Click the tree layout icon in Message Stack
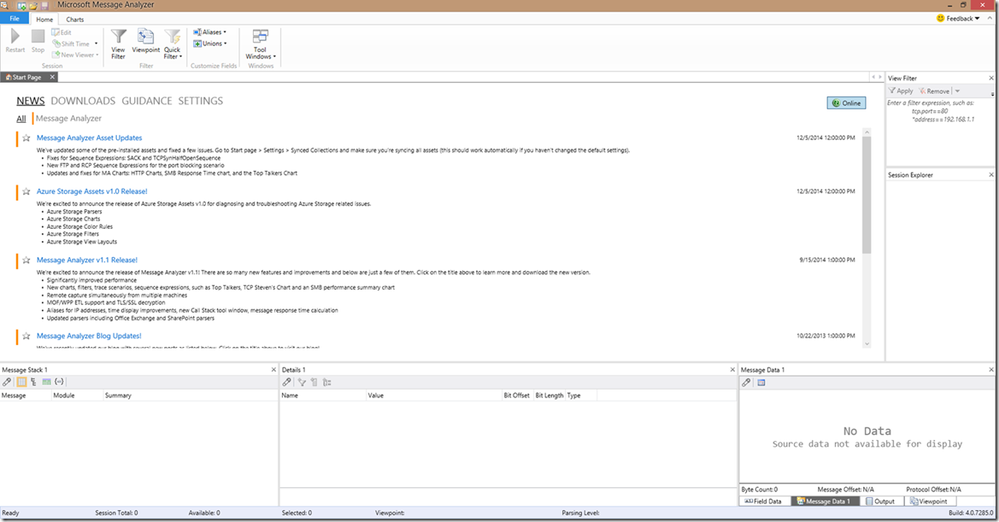Screen dimensions: 999x522 pos(34,382)
